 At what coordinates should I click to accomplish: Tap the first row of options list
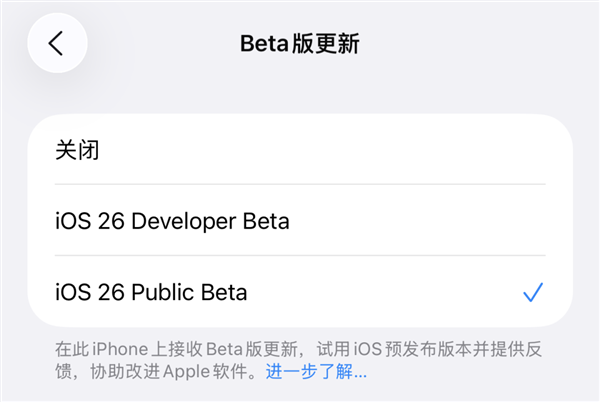click(x=300, y=150)
